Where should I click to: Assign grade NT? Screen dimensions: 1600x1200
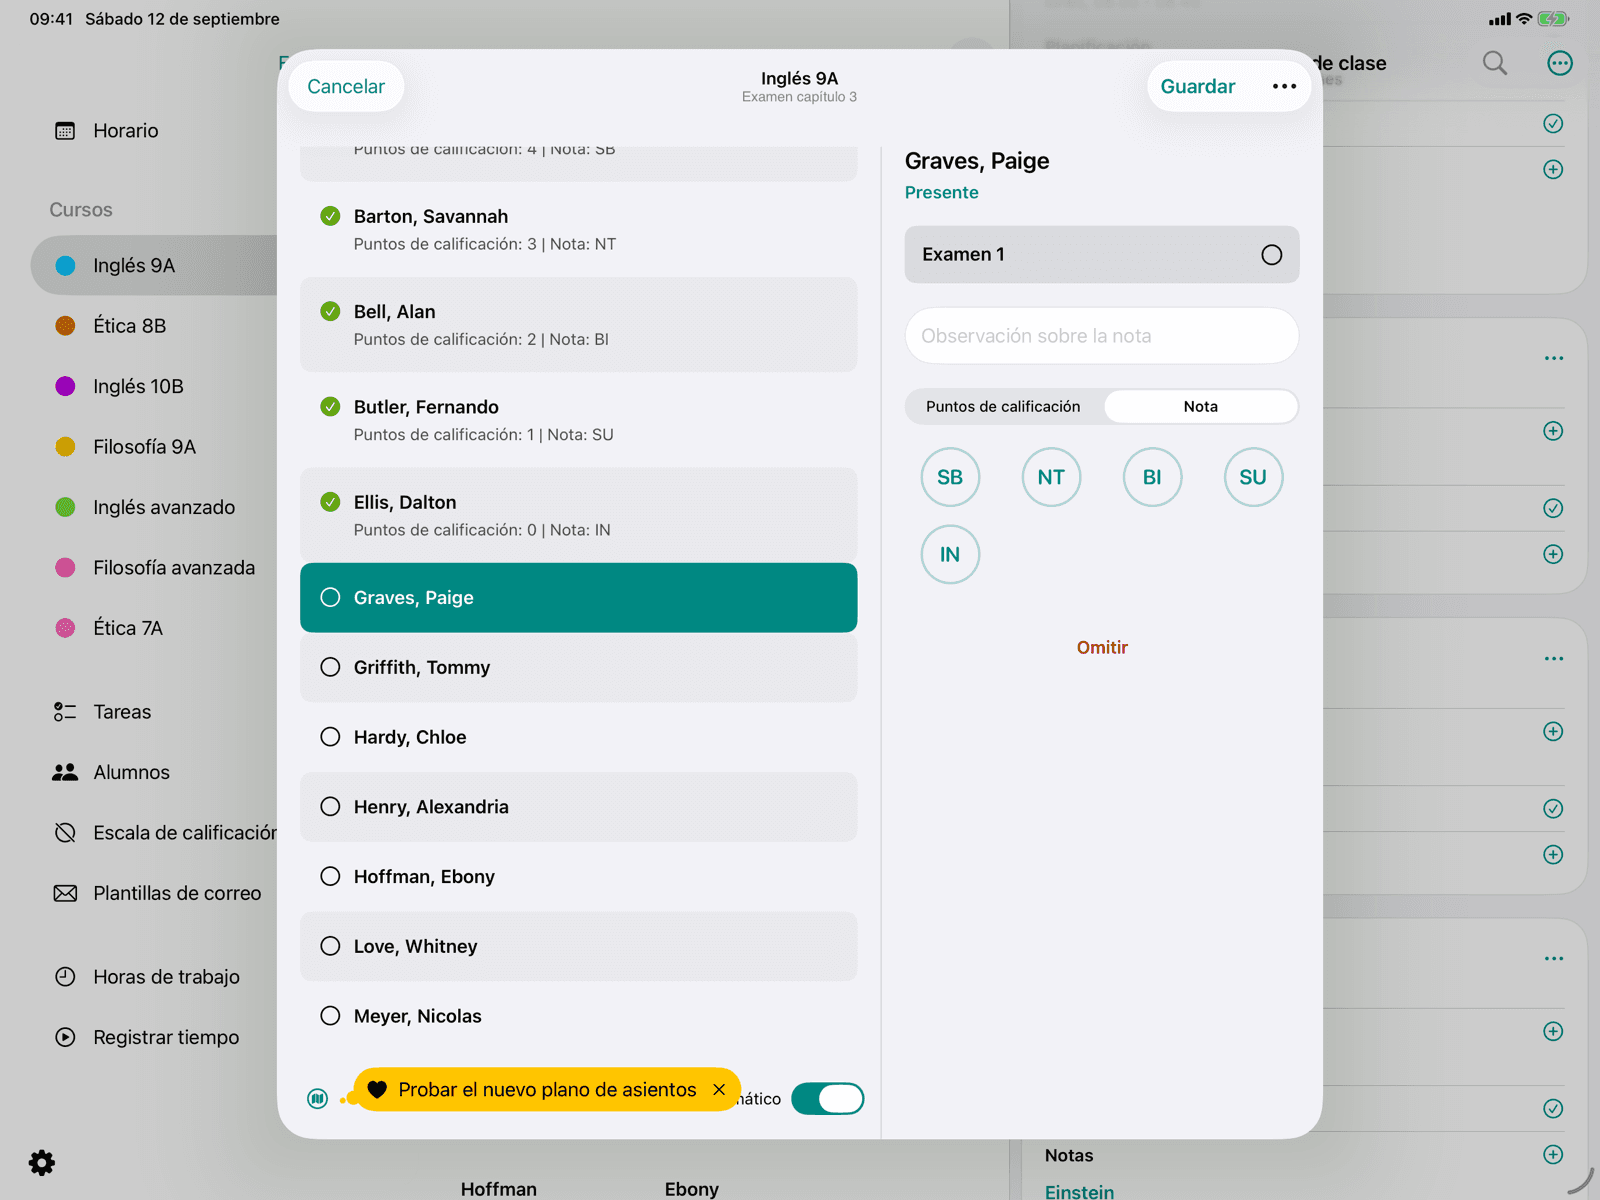1051,478
